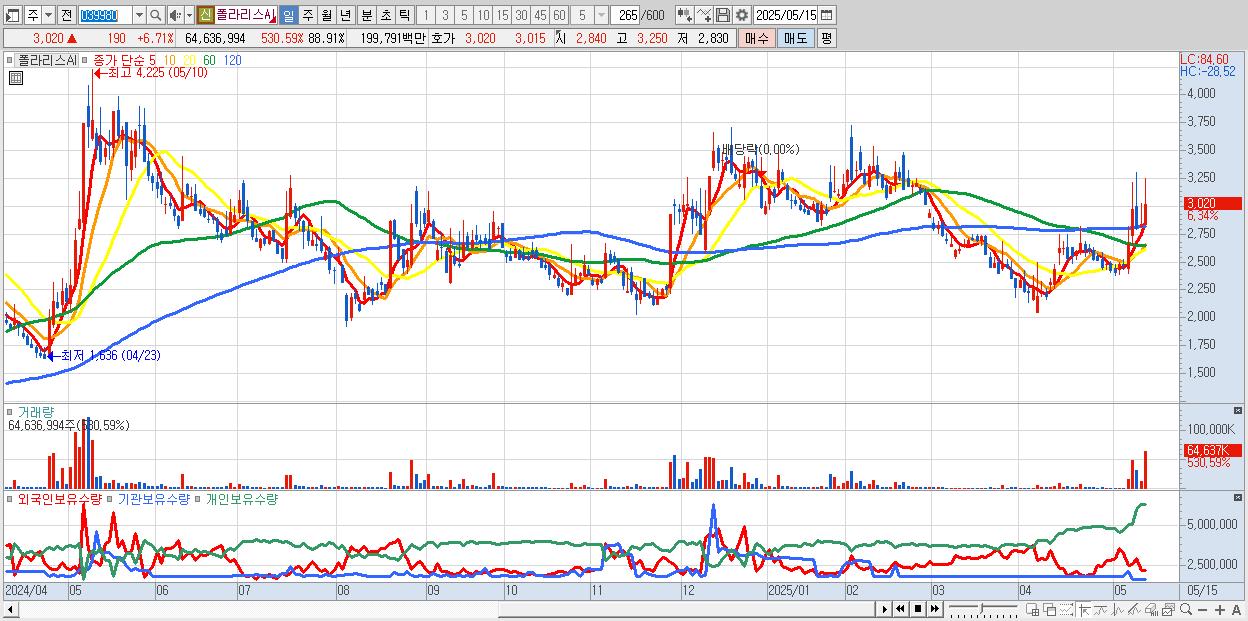The width and height of the screenshot is (1248, 621).
Task: Click the 매도 sell button
Action: click(796, 38)
